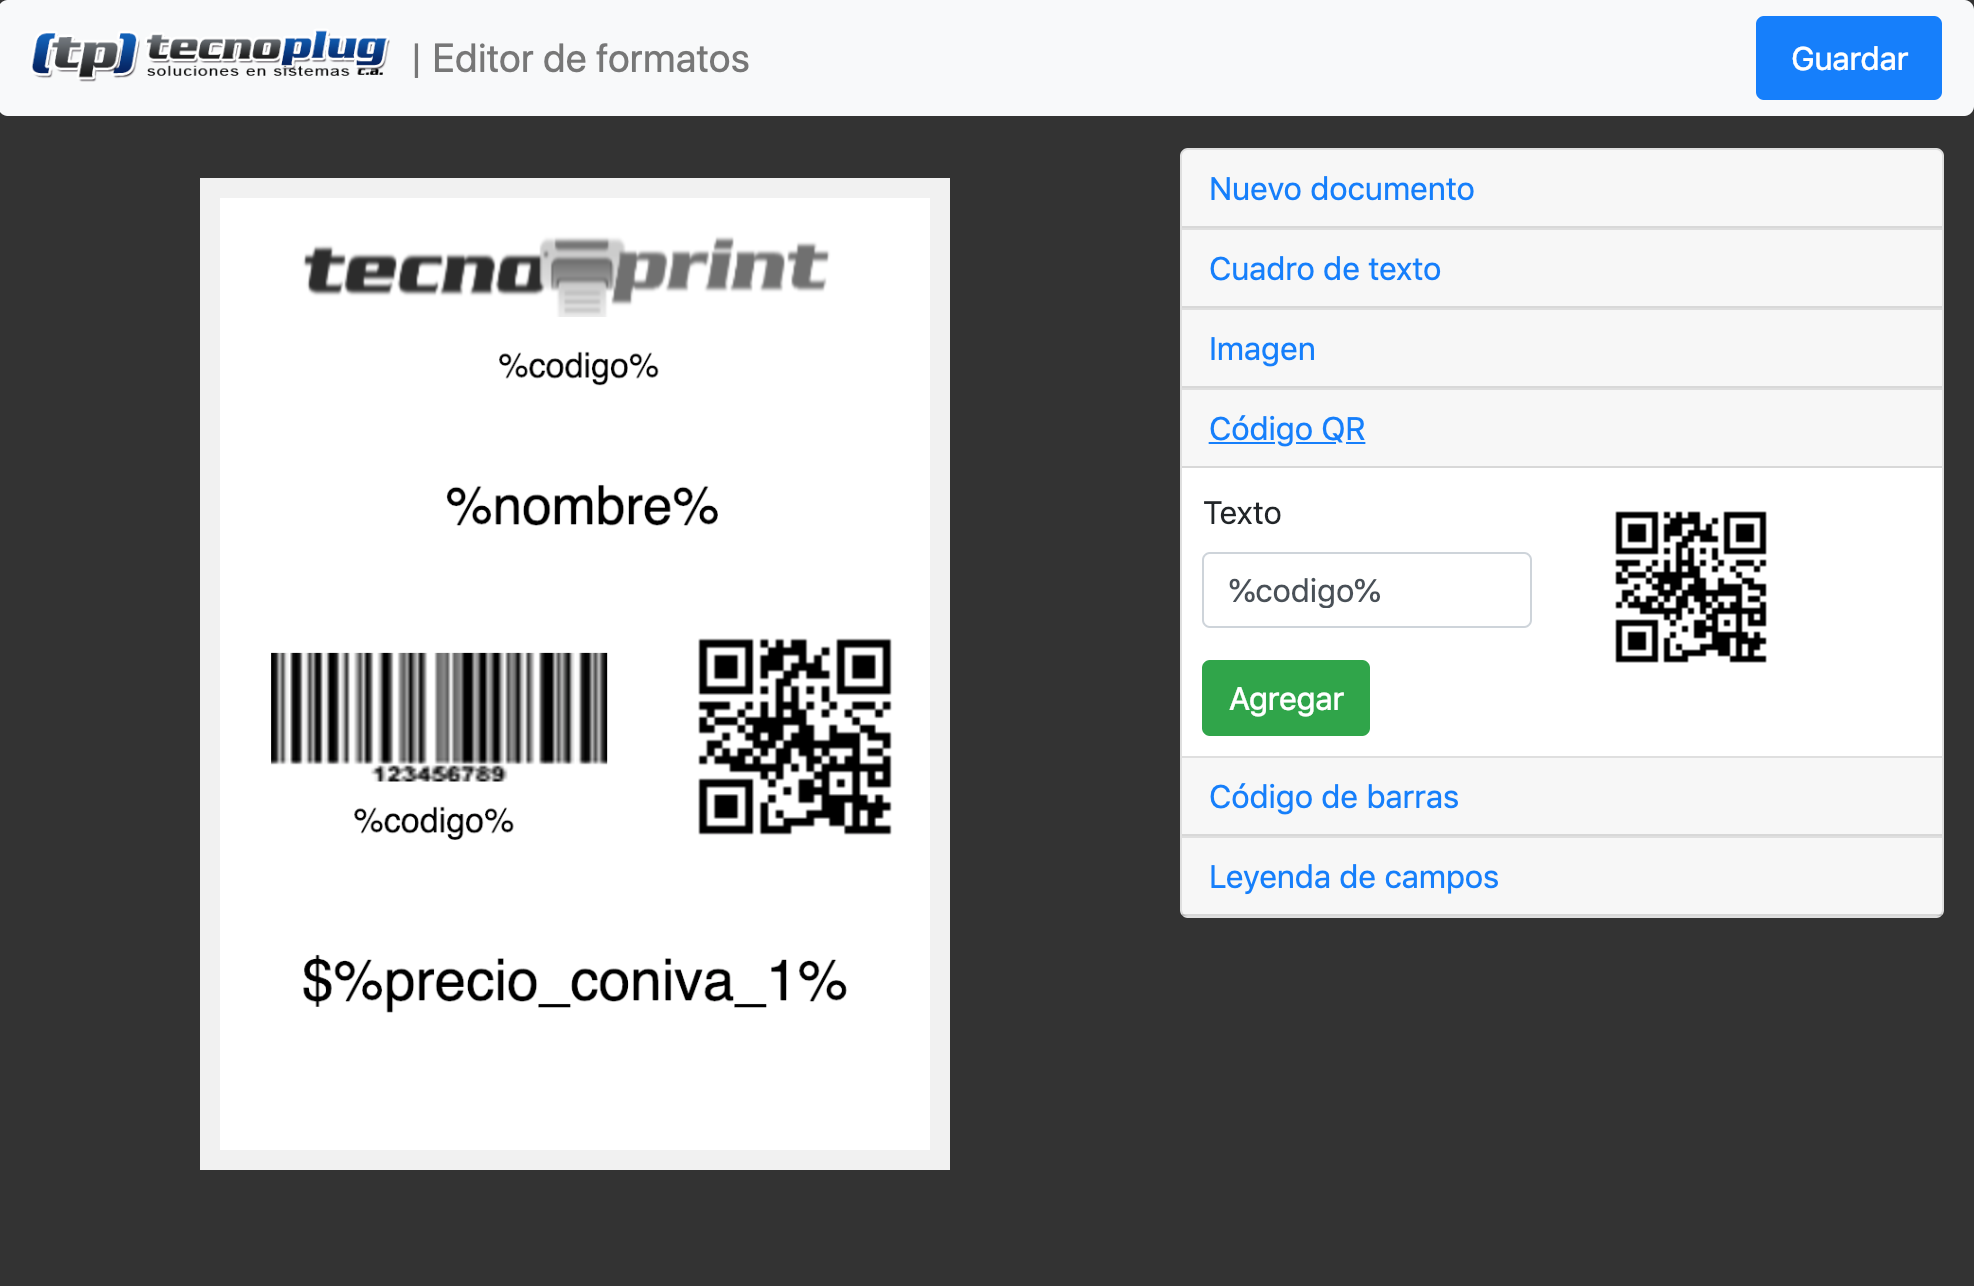Select the $%precio_coniva_1% price text
This screenshot has width=1974, height=1286.
pos(575,981)
